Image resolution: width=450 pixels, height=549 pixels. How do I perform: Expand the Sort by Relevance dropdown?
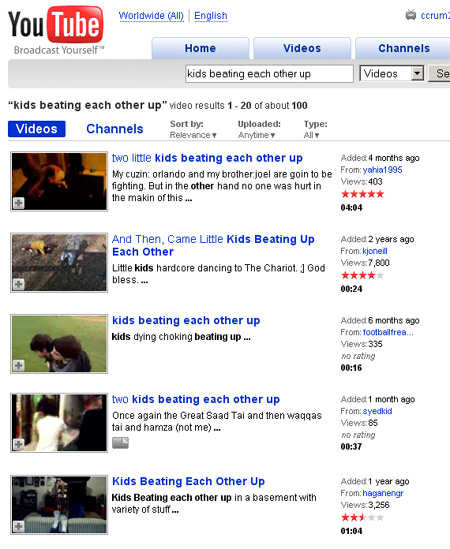coord(193,135)
